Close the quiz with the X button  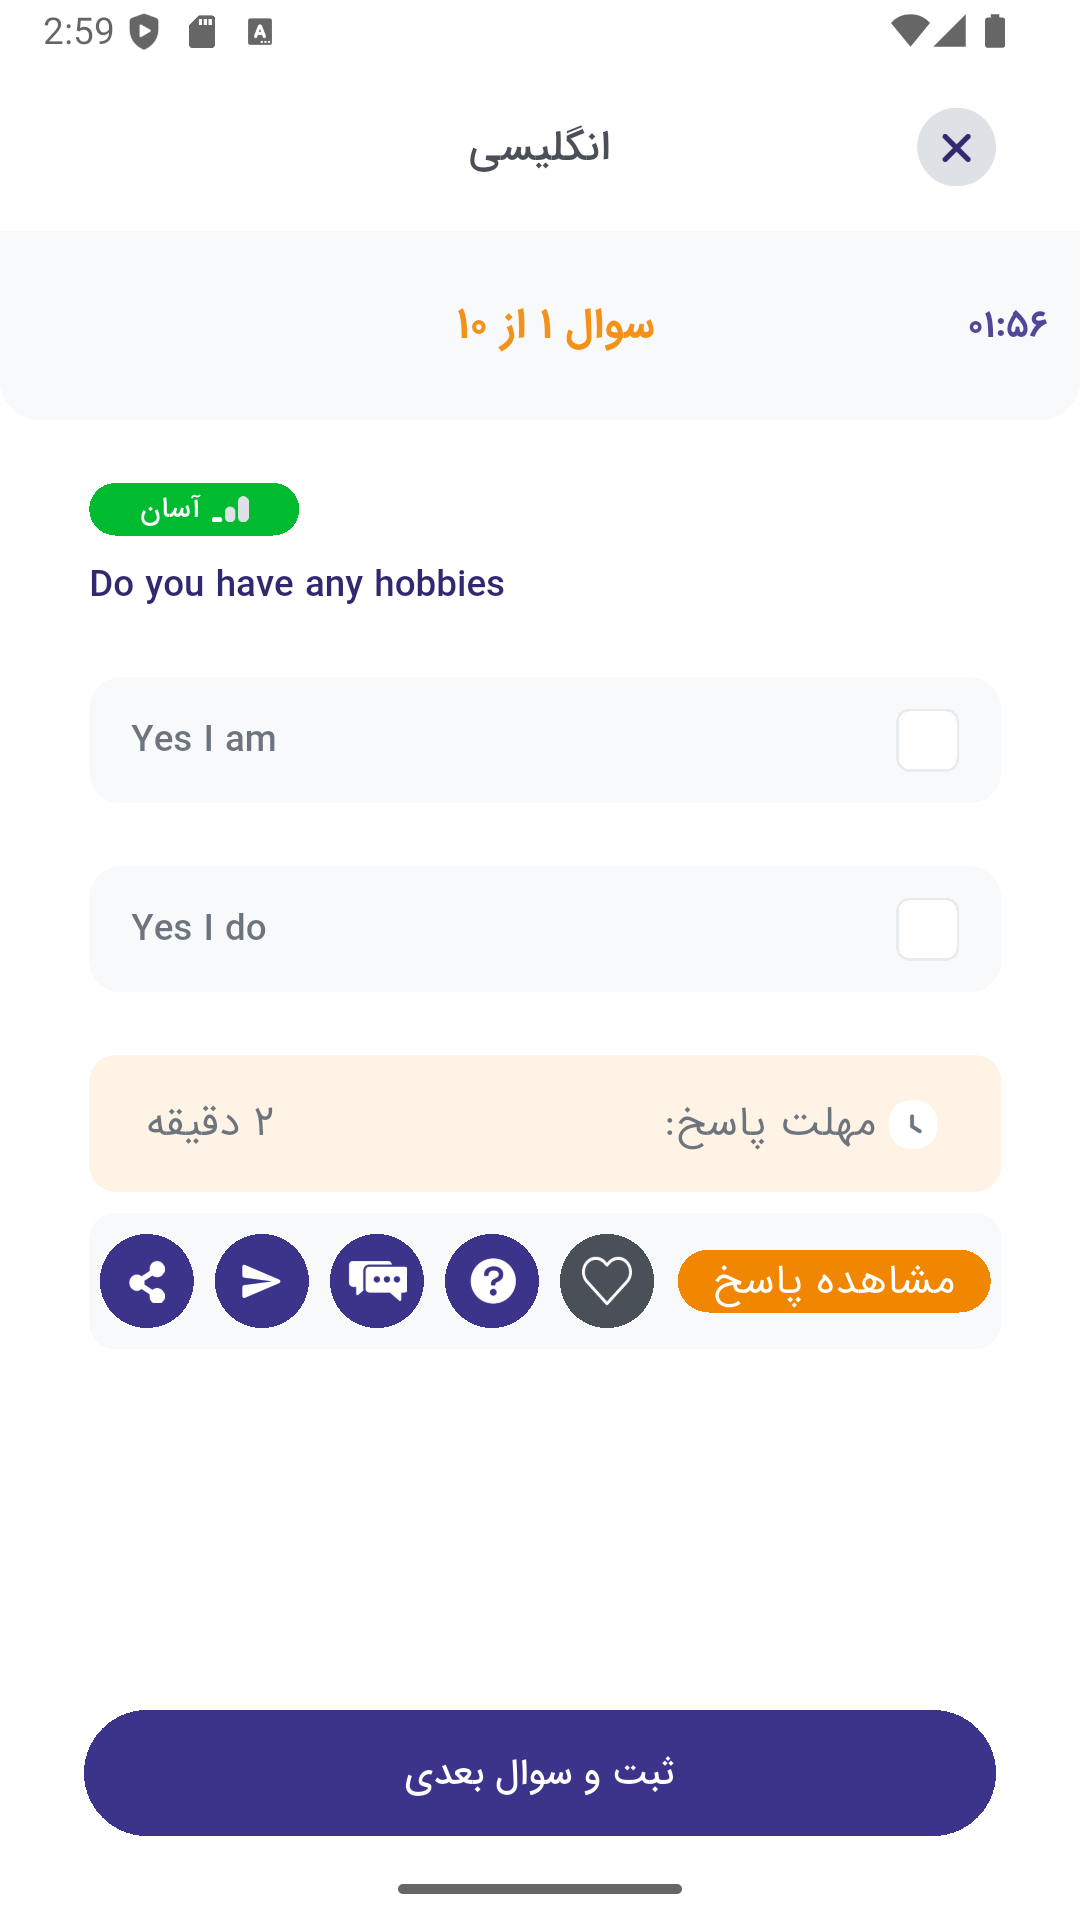tap(956, 148)
